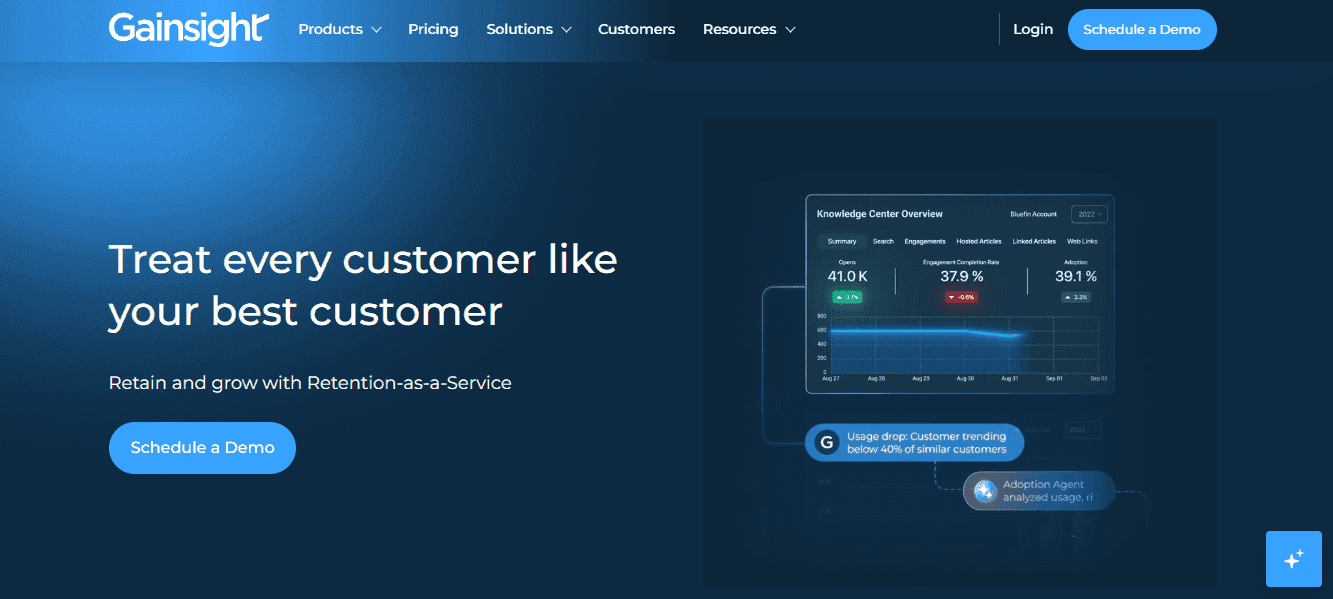Select Customers in the navigation bar

click(636, 29)
